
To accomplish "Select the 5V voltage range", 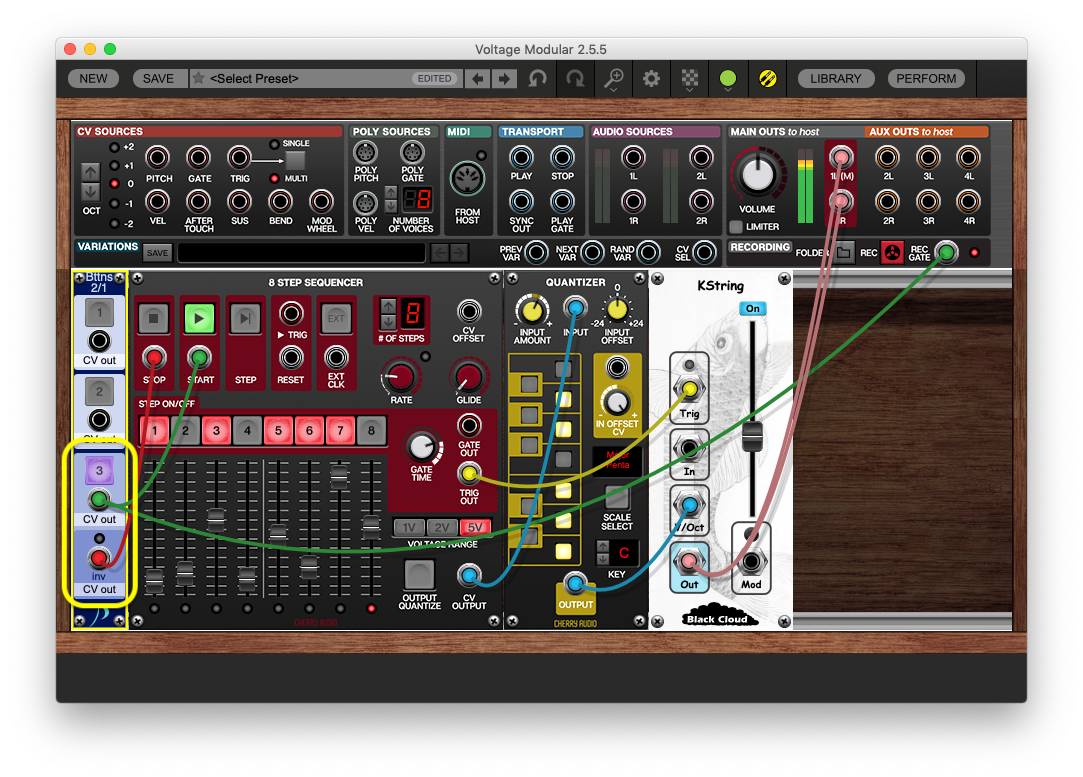I will [475, 527].
